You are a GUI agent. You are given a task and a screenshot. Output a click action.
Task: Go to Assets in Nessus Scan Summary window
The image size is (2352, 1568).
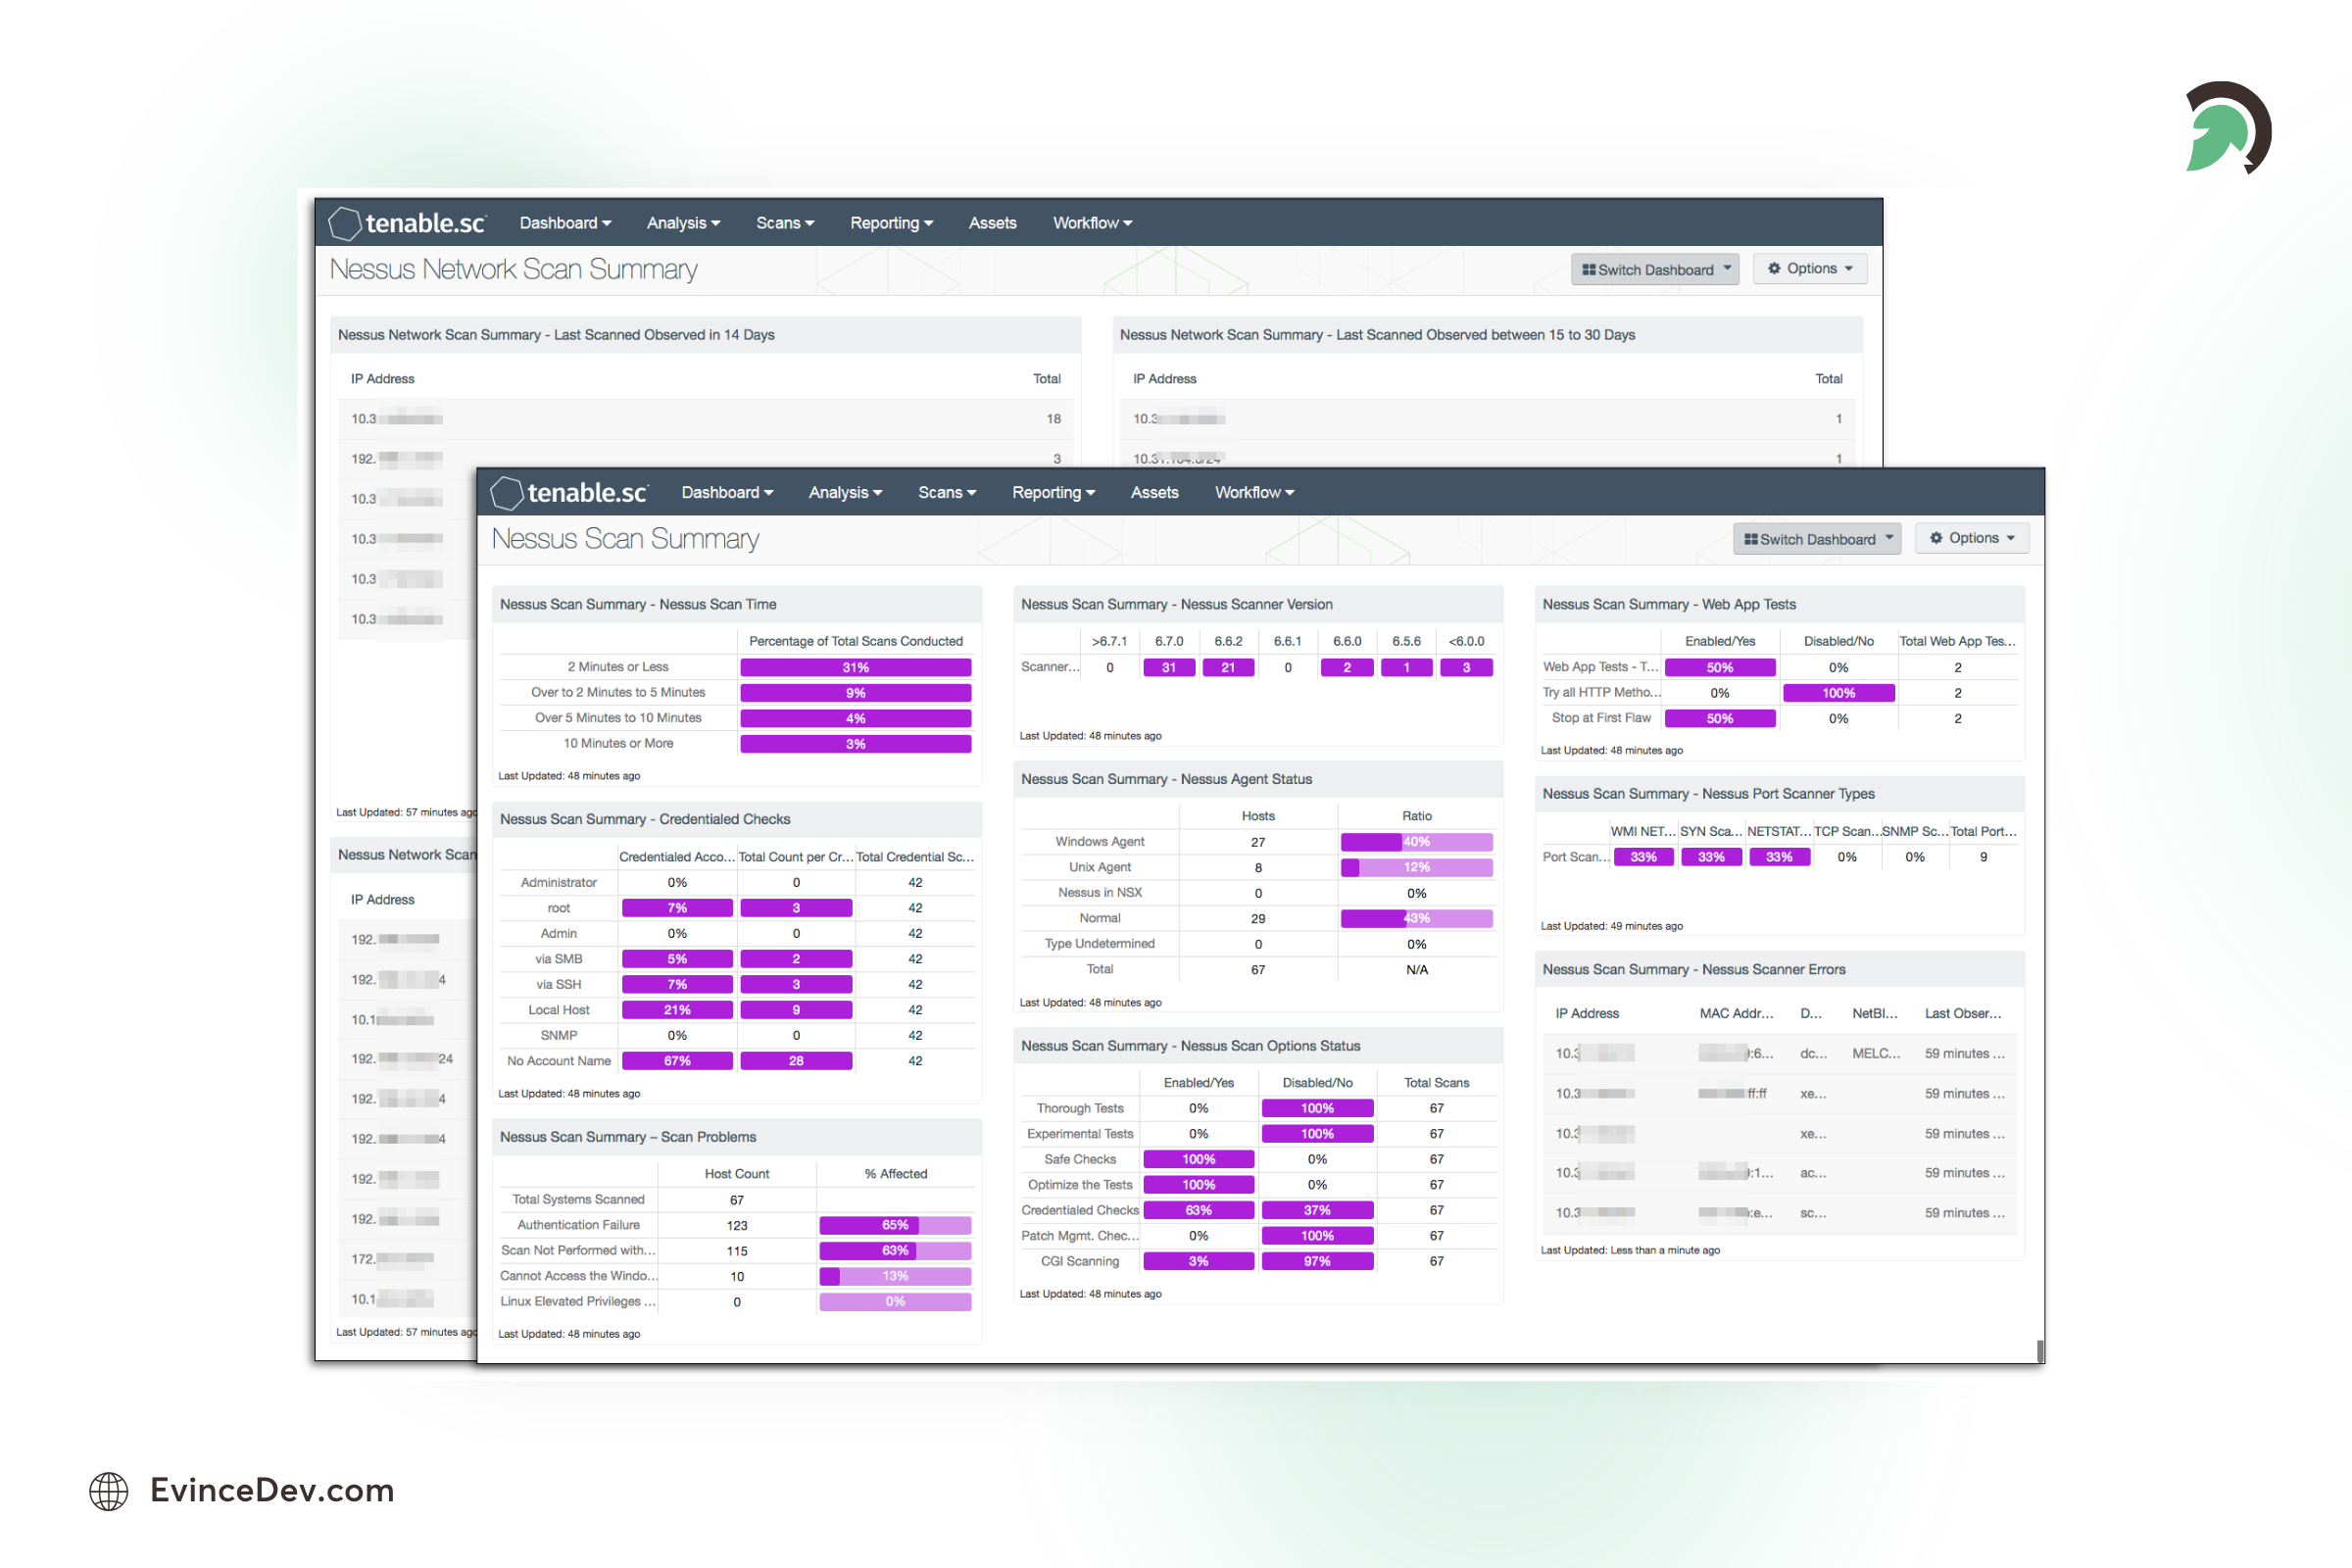(1155, 493)
